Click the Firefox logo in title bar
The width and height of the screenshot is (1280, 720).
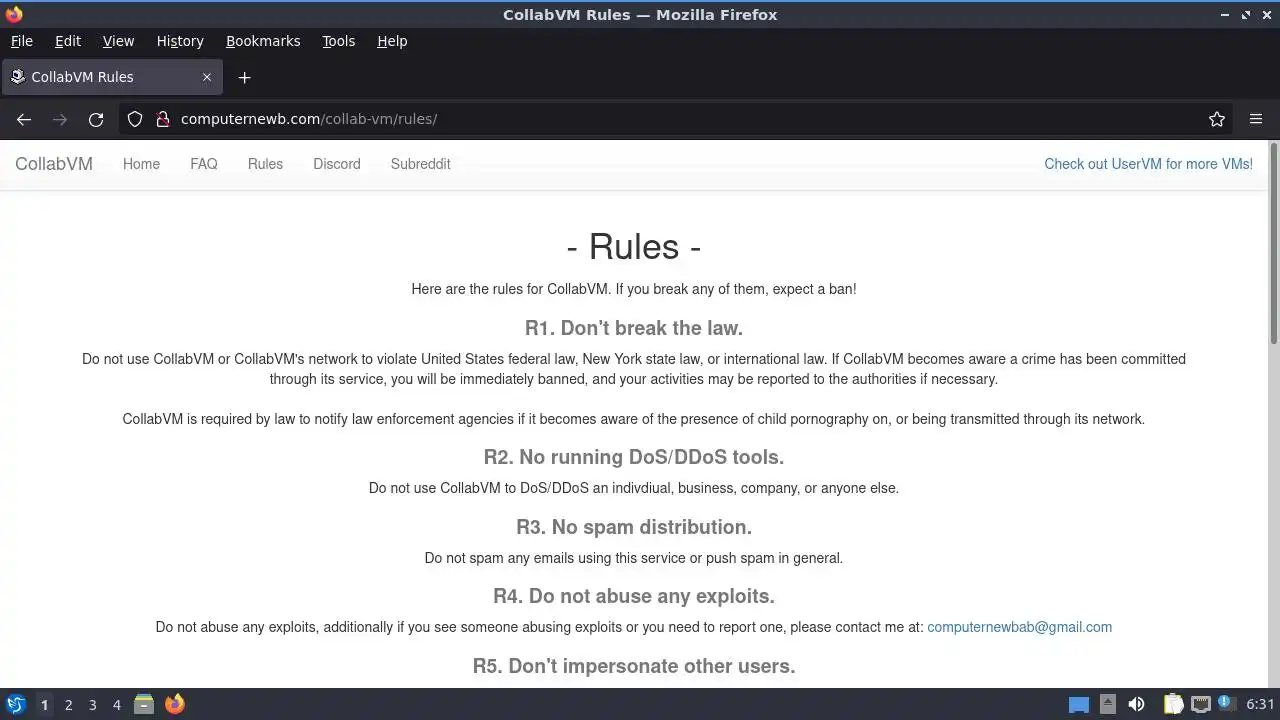coord(14,14)
